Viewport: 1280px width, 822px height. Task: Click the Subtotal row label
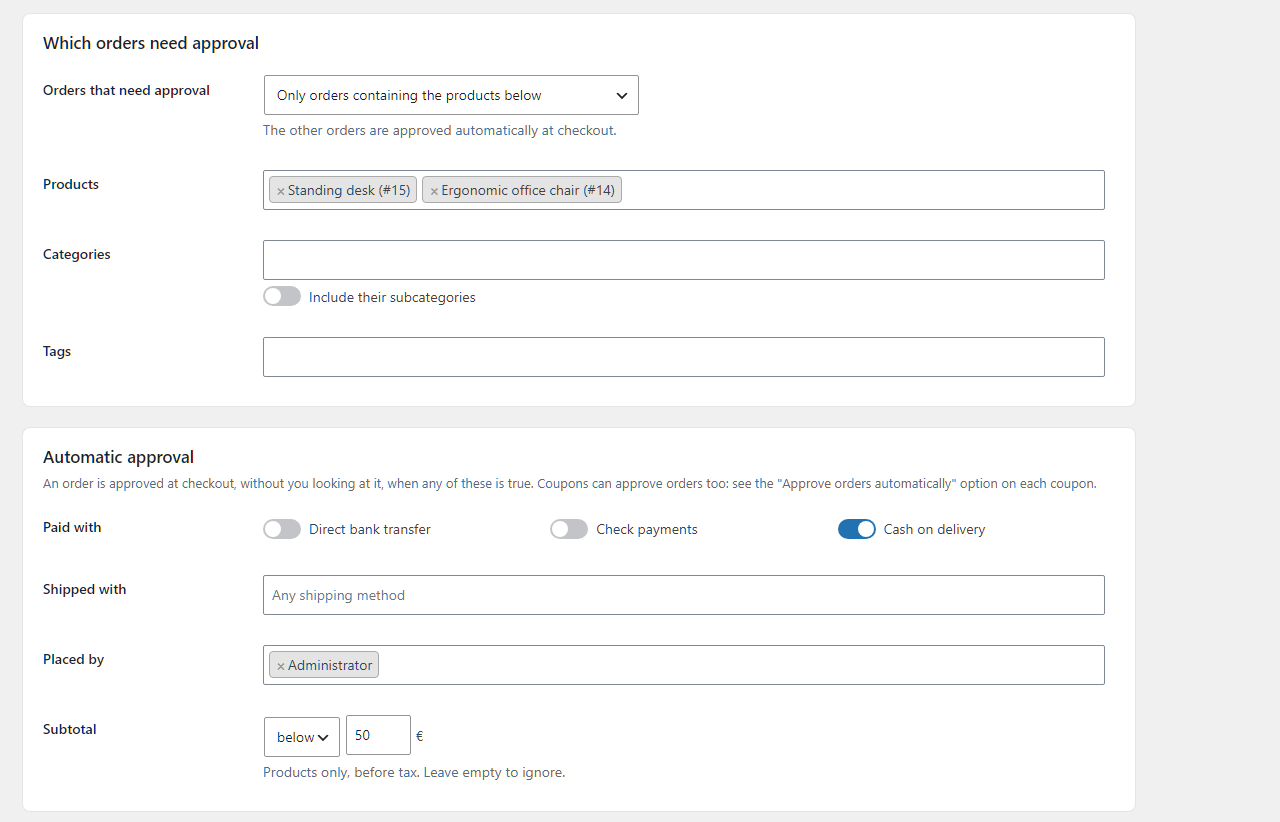[70, 729]
